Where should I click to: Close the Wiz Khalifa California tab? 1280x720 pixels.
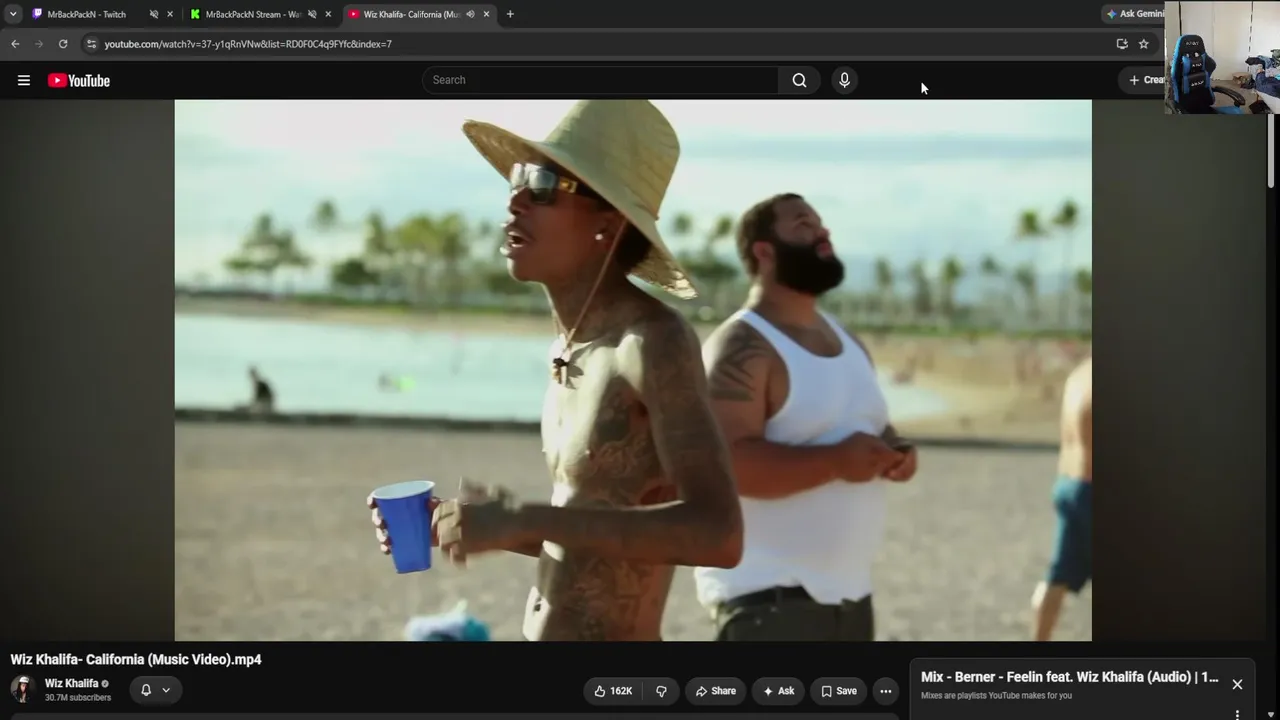486,14
